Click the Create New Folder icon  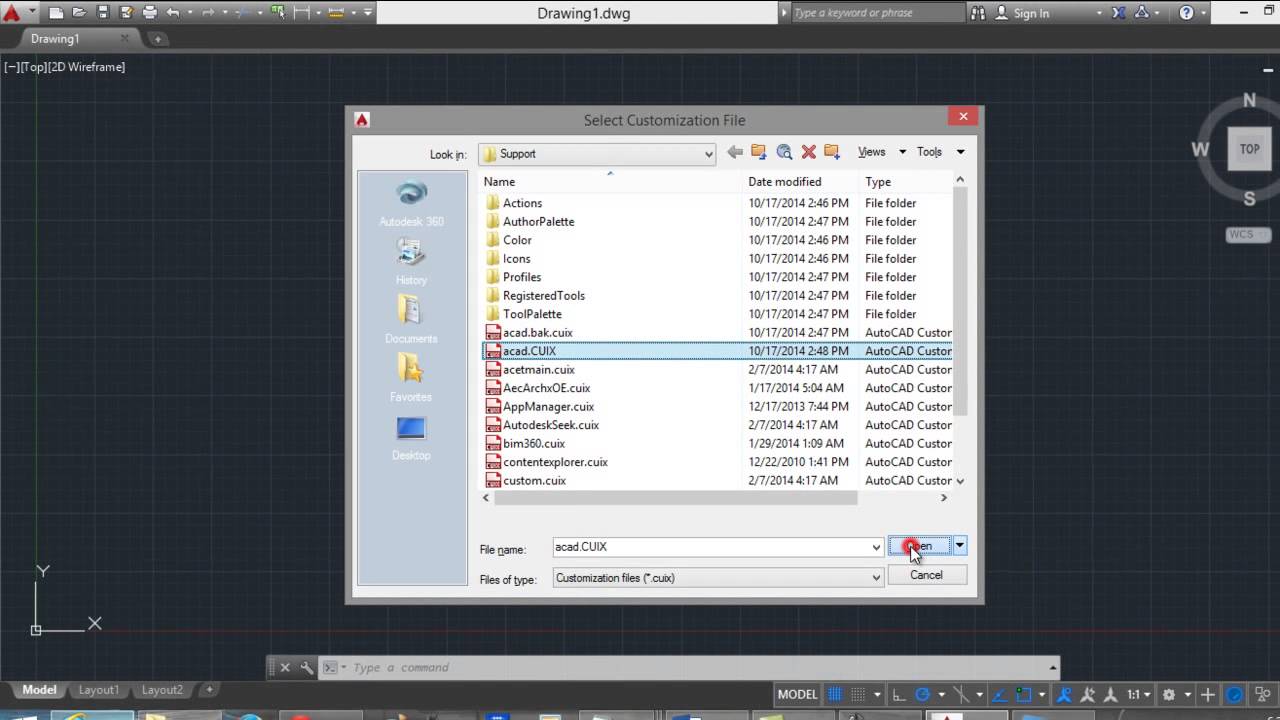click(x=832, y=152)
